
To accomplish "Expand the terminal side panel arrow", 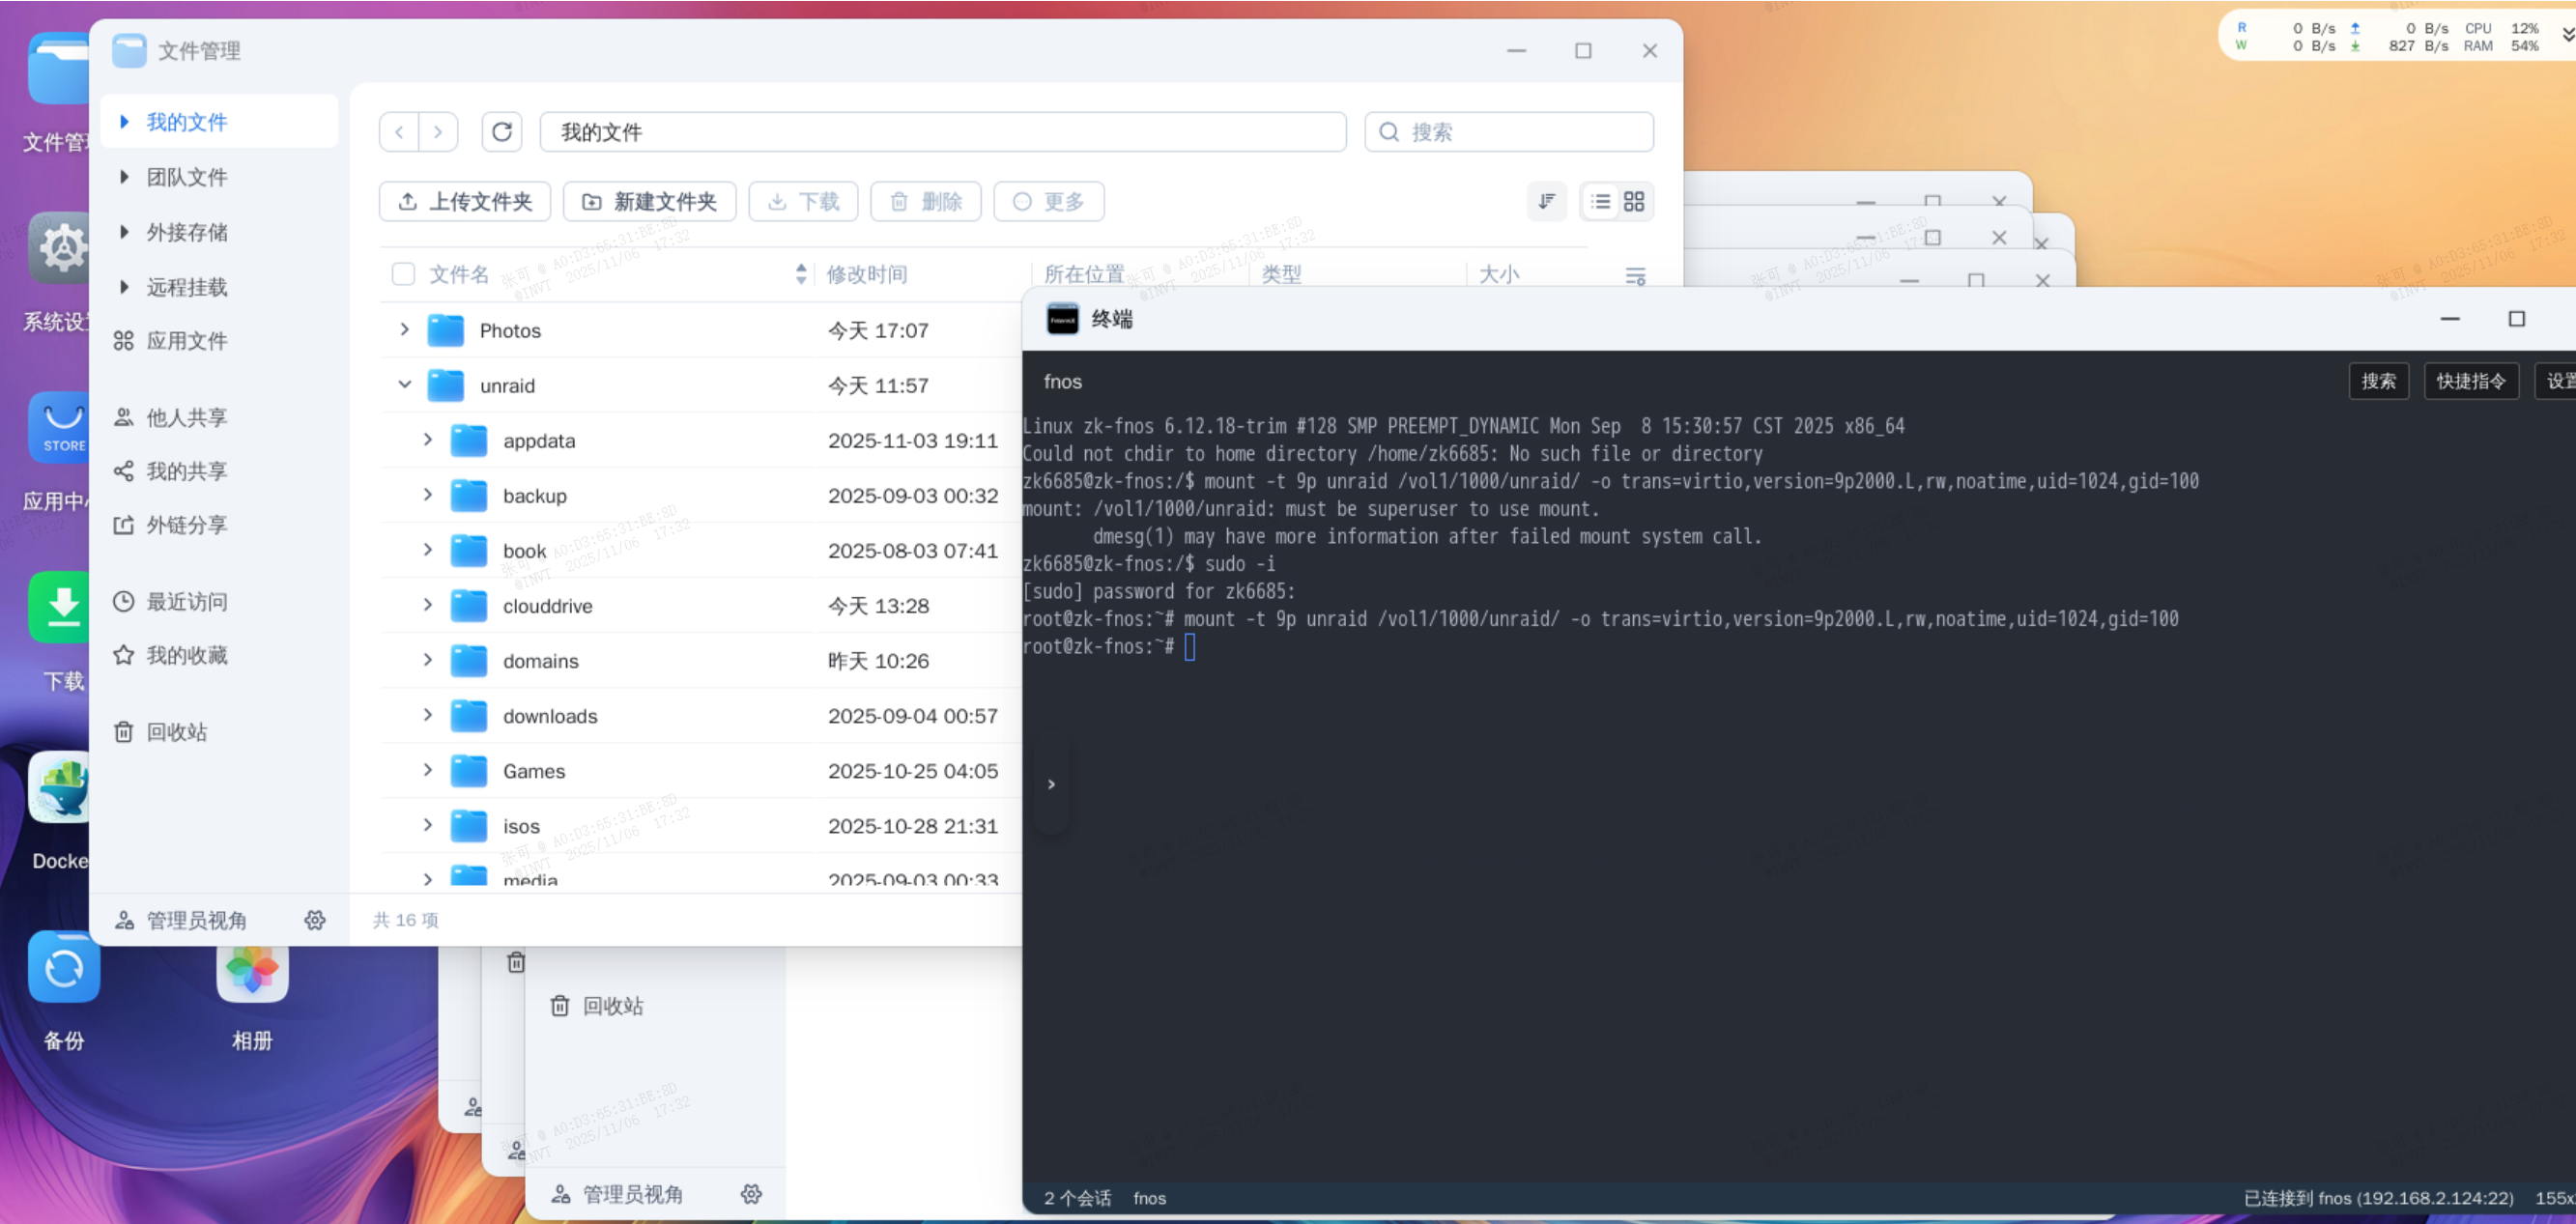I will (1051, 784).
